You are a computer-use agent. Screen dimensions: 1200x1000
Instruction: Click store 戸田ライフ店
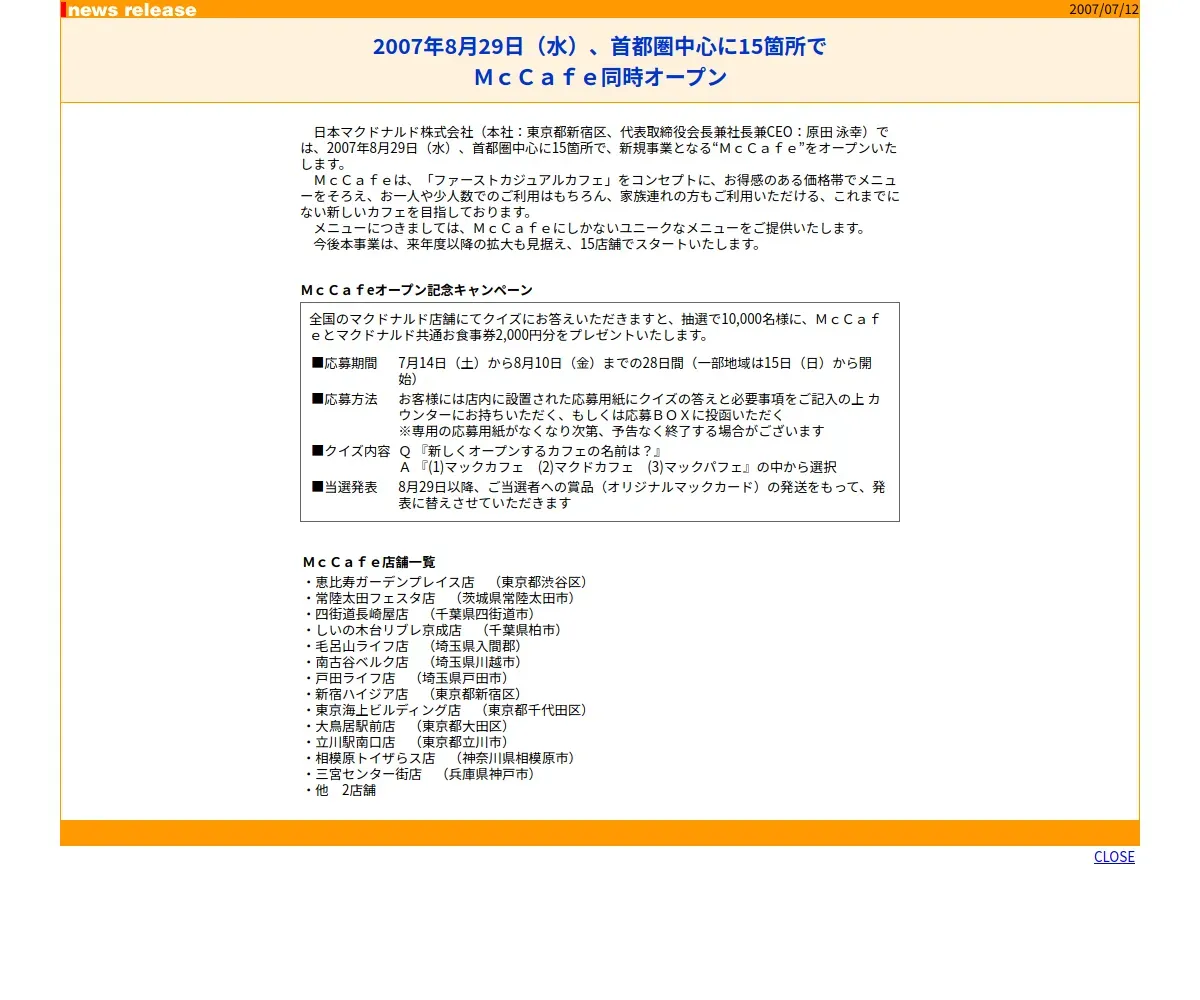[406, 678]
